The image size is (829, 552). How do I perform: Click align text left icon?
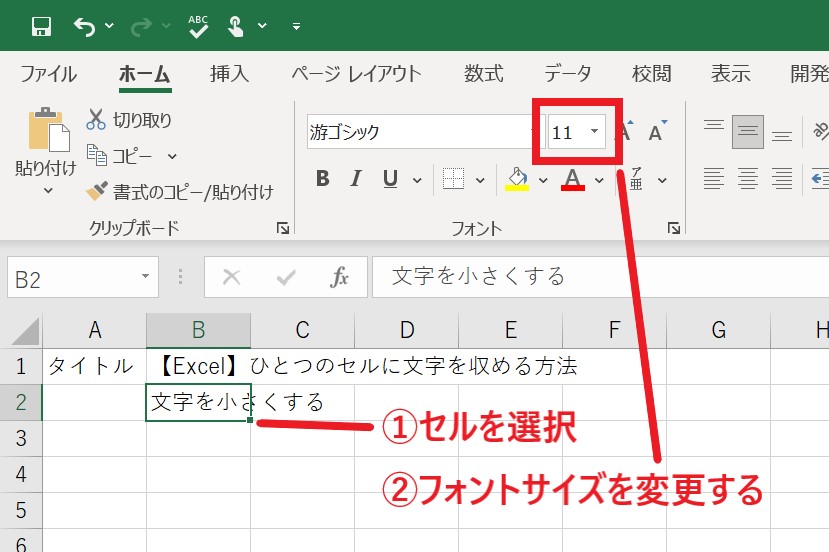pos(714,178)
